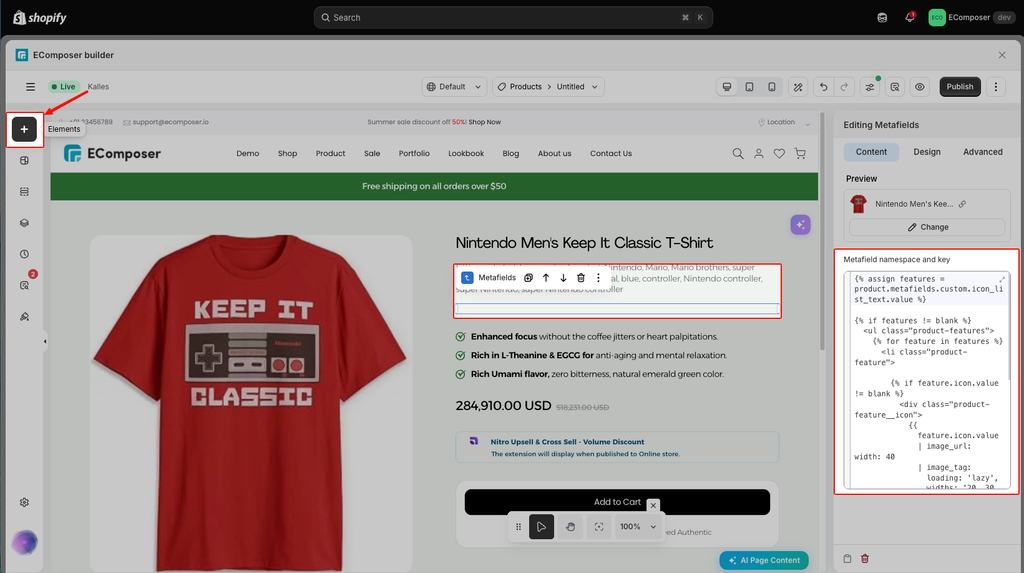This screenshot has width=1024, height=573.
Task: Open the sidebar icon with red badge 2
Action: click(x=25, y=285)
